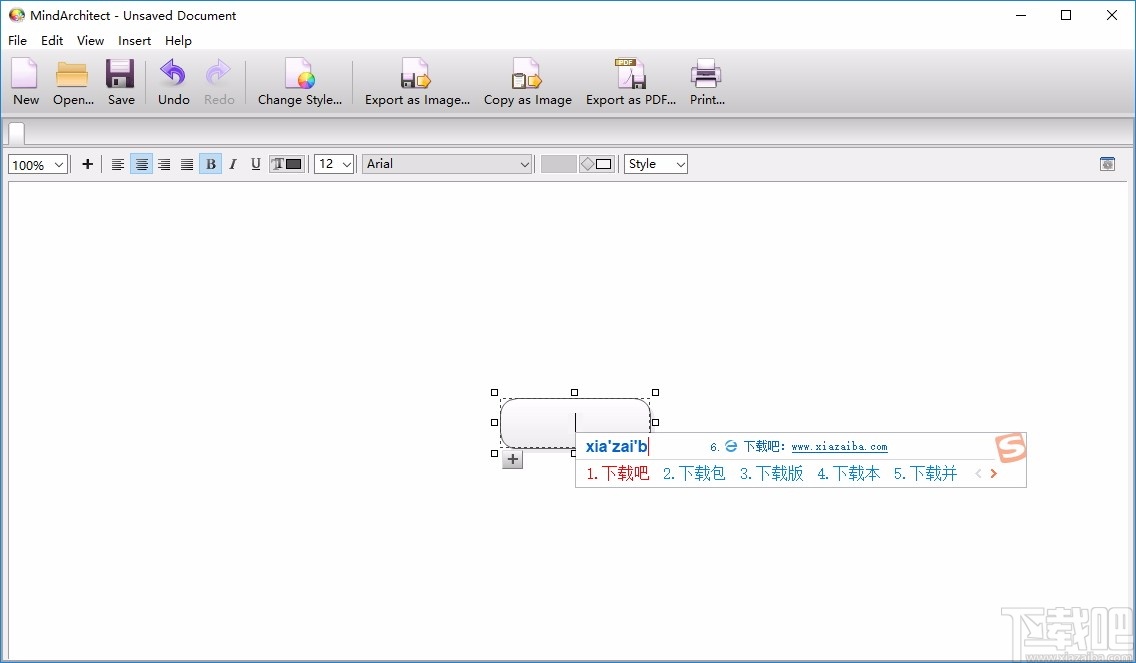This screenshot has width=1136, height=663.
Task: Toggle italic formatting
Action: tap(233, 164)
